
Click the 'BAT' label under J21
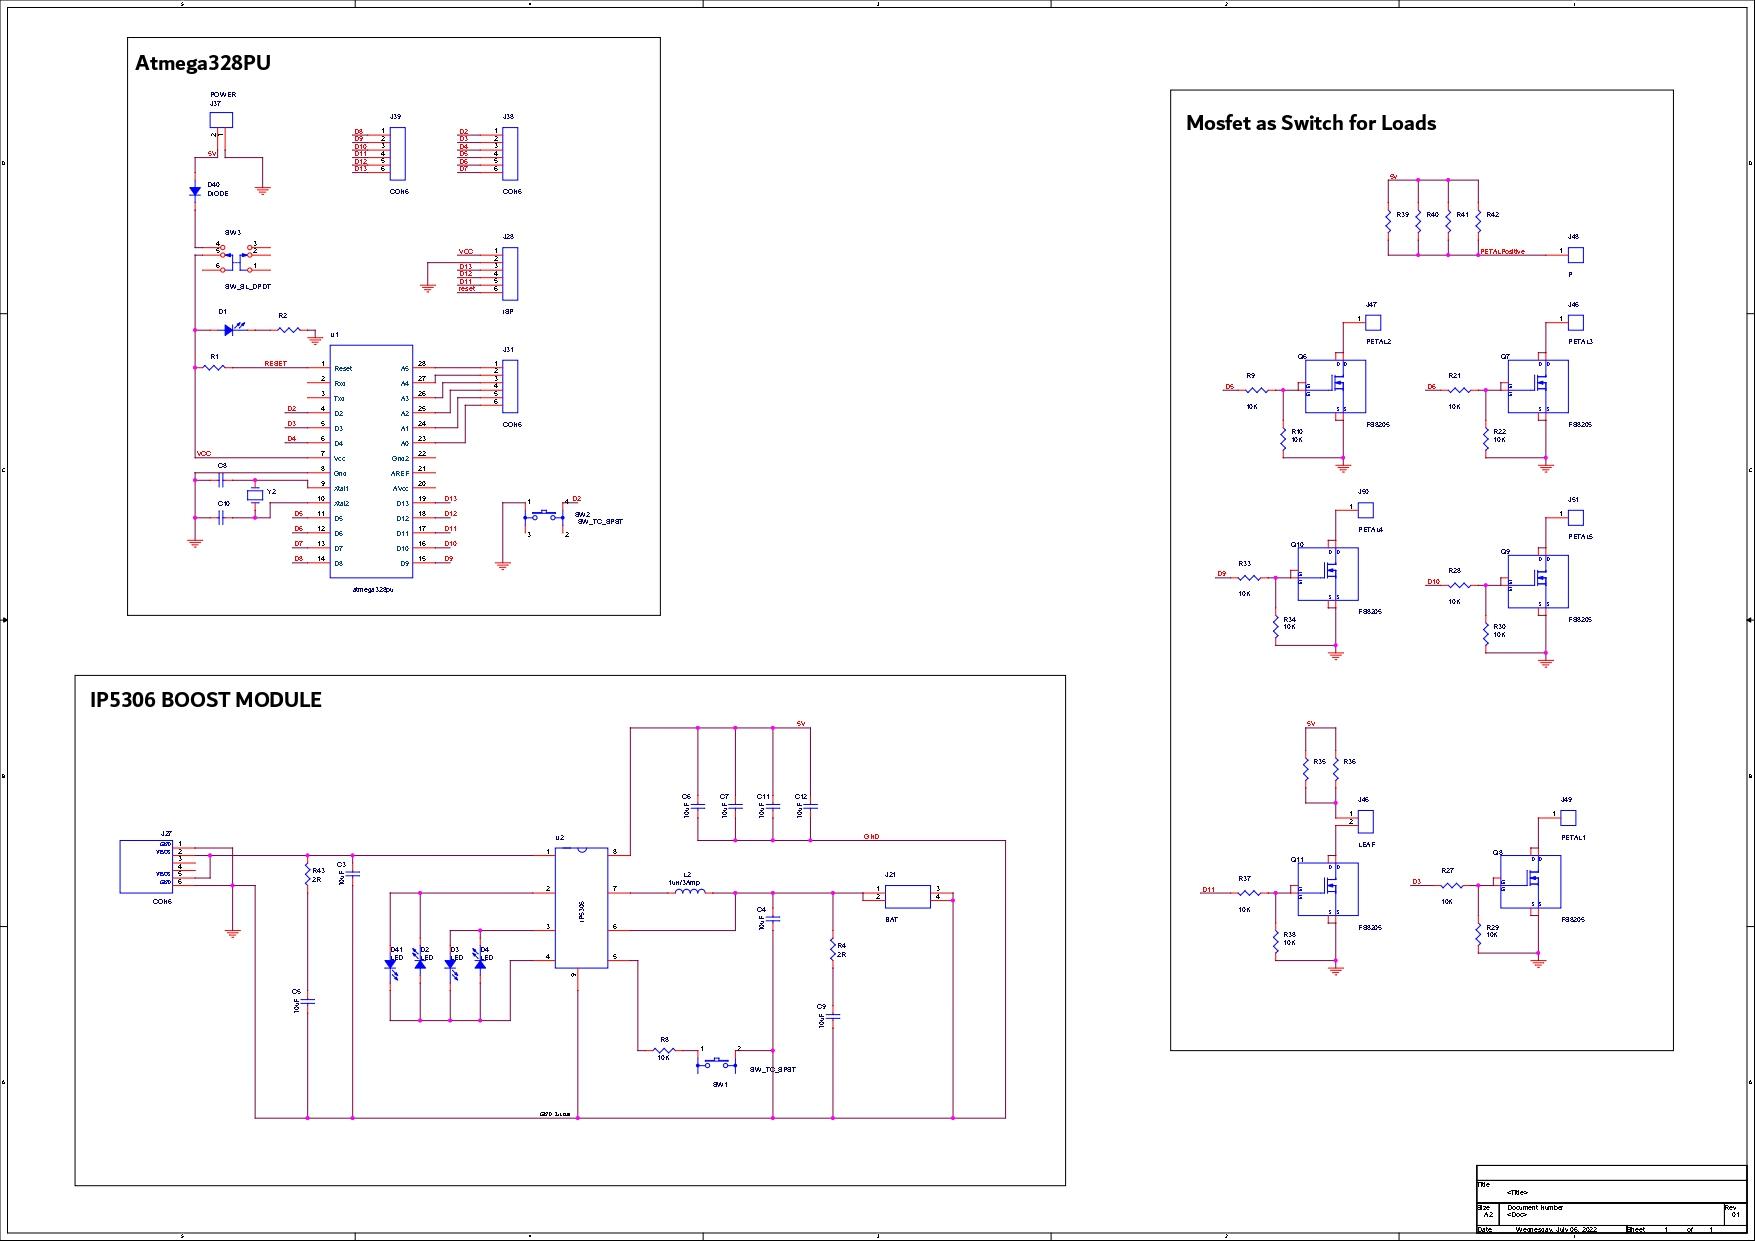tap(892, 920)
